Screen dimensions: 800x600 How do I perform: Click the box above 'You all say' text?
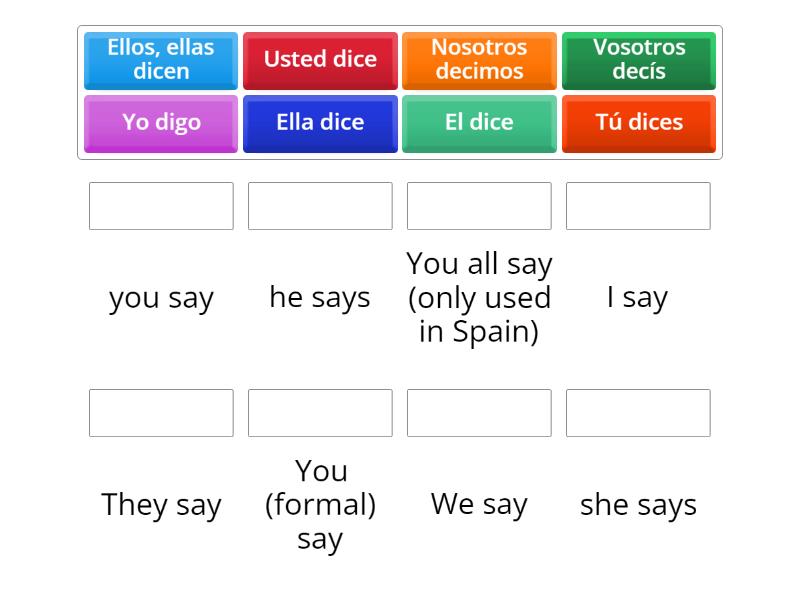click(x=479, y=206)
